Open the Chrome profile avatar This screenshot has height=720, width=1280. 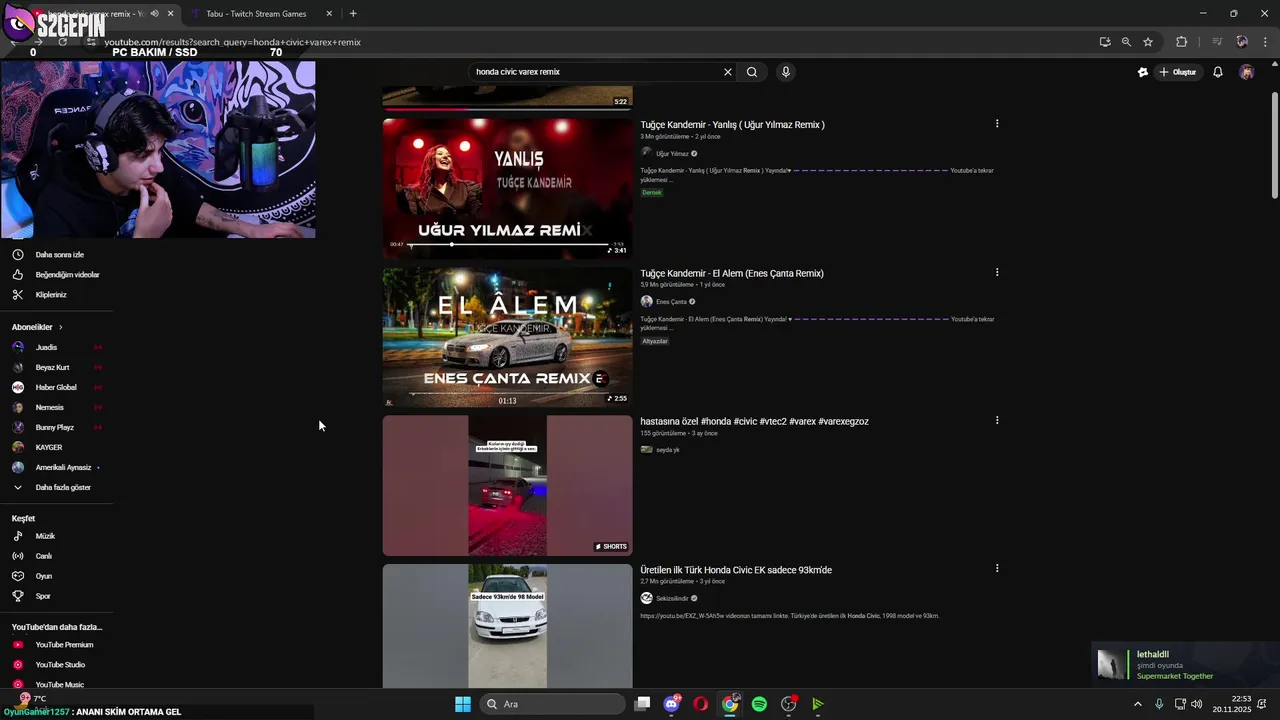pyautogui.click(x=1242, y=42)
